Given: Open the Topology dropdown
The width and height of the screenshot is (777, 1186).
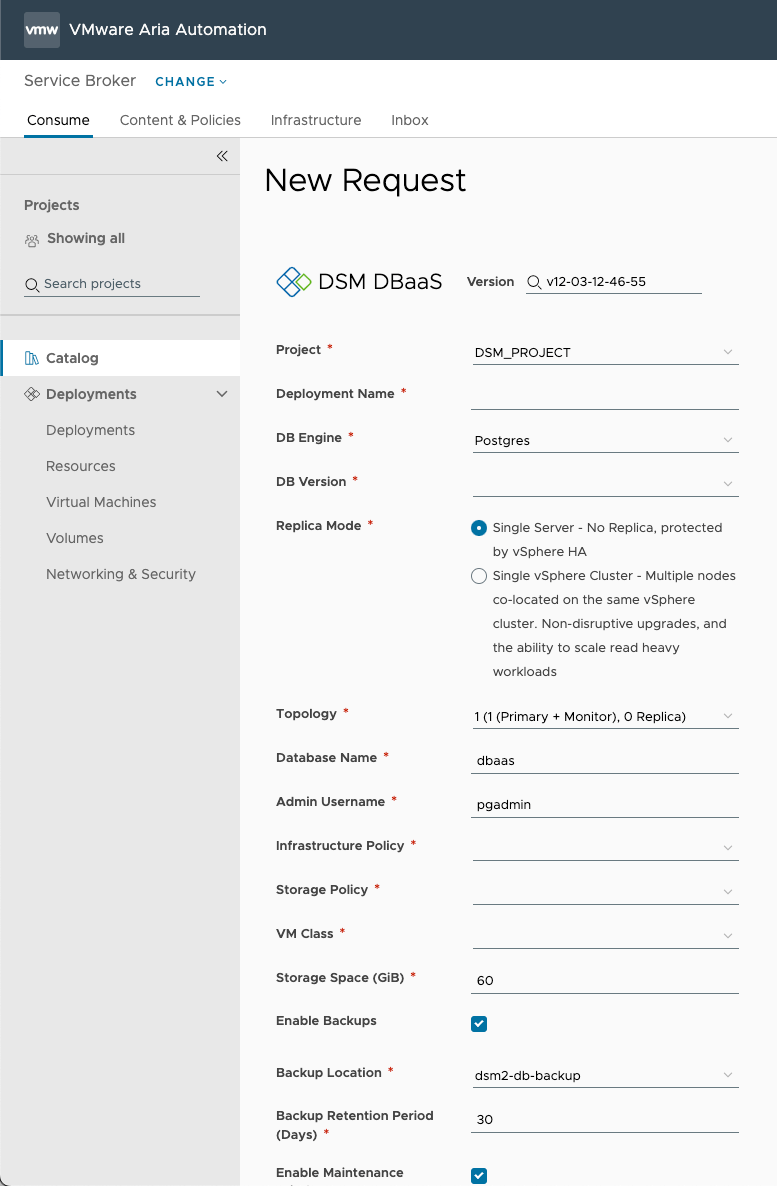Looking at the screenshot, I should pyautogui.click(x=605, y=716).
